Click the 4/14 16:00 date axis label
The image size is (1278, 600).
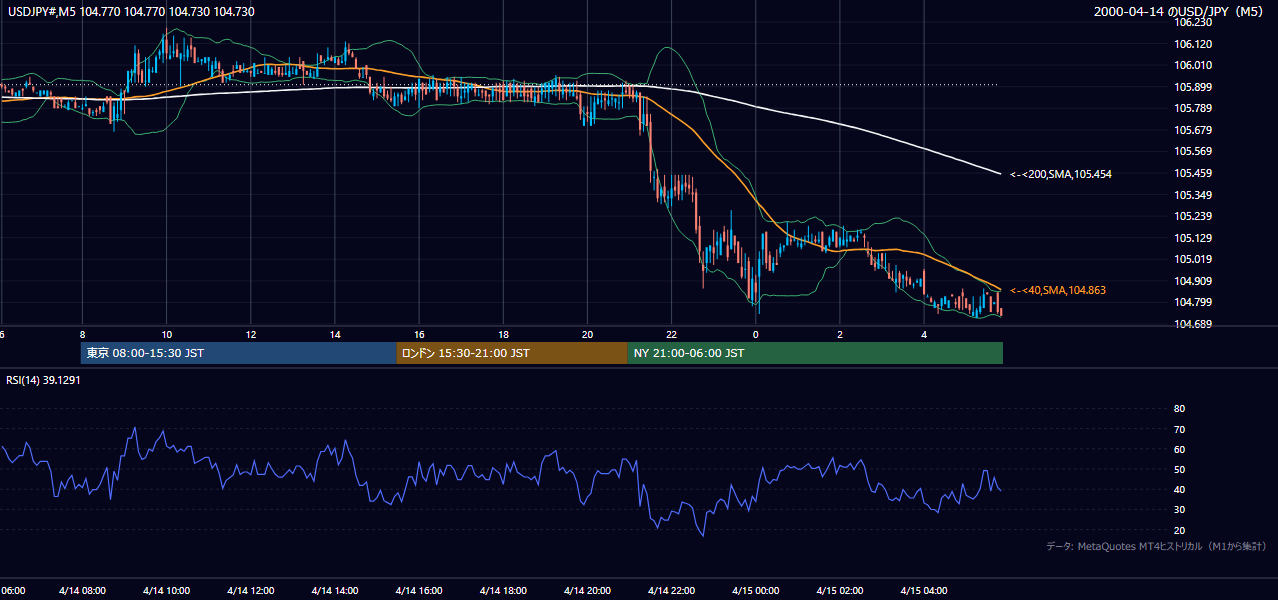click(x=419, y=590)
